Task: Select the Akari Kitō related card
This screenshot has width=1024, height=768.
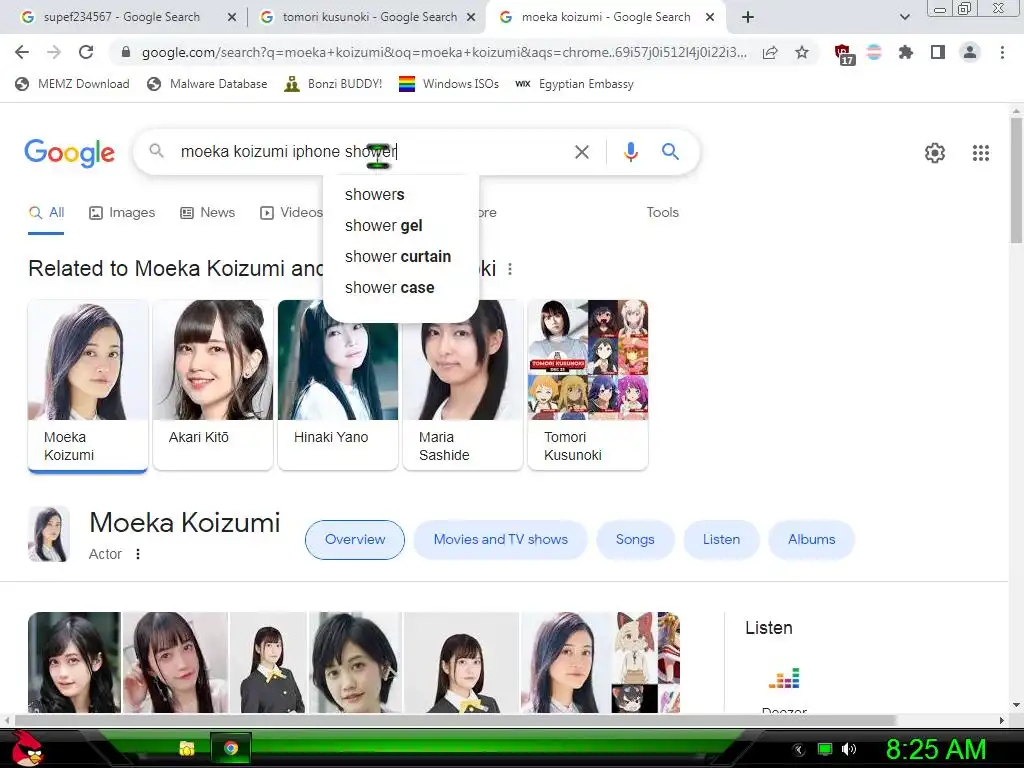Action: 213,385
